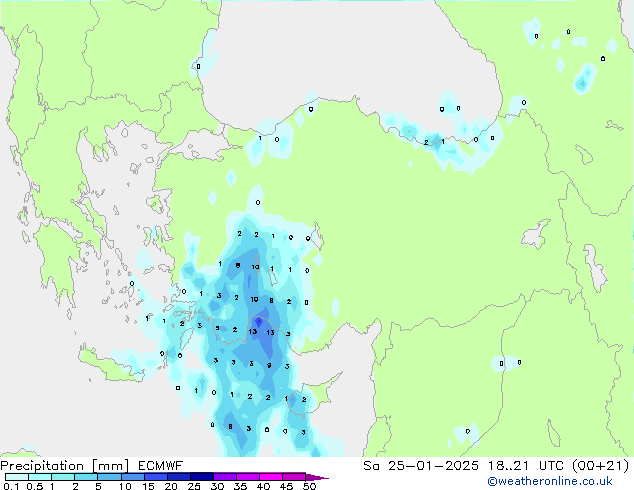
Task: Click the 0.5–1 mm legend color swatch
Action: coord(40,477)
